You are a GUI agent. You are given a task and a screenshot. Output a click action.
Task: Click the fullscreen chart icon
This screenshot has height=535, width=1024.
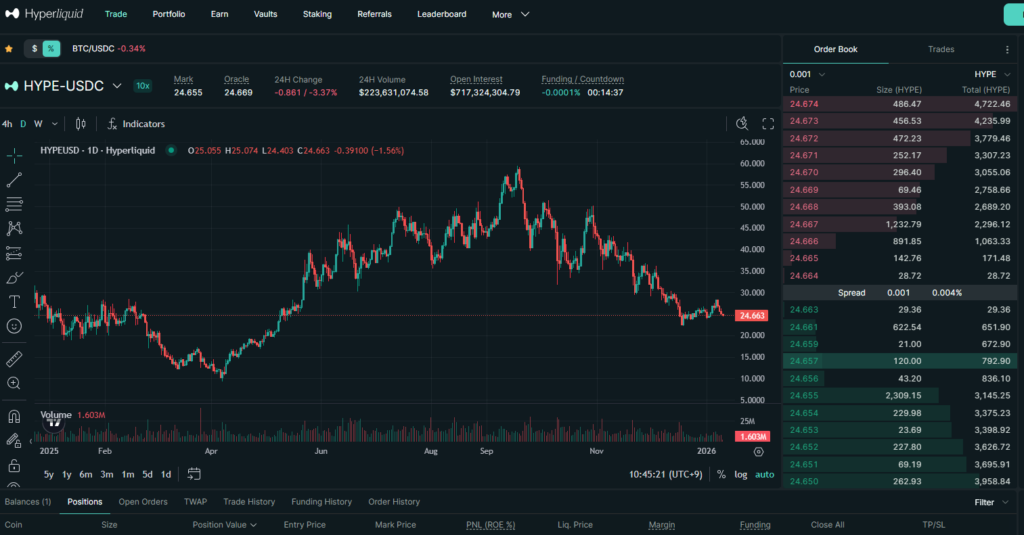768,124
